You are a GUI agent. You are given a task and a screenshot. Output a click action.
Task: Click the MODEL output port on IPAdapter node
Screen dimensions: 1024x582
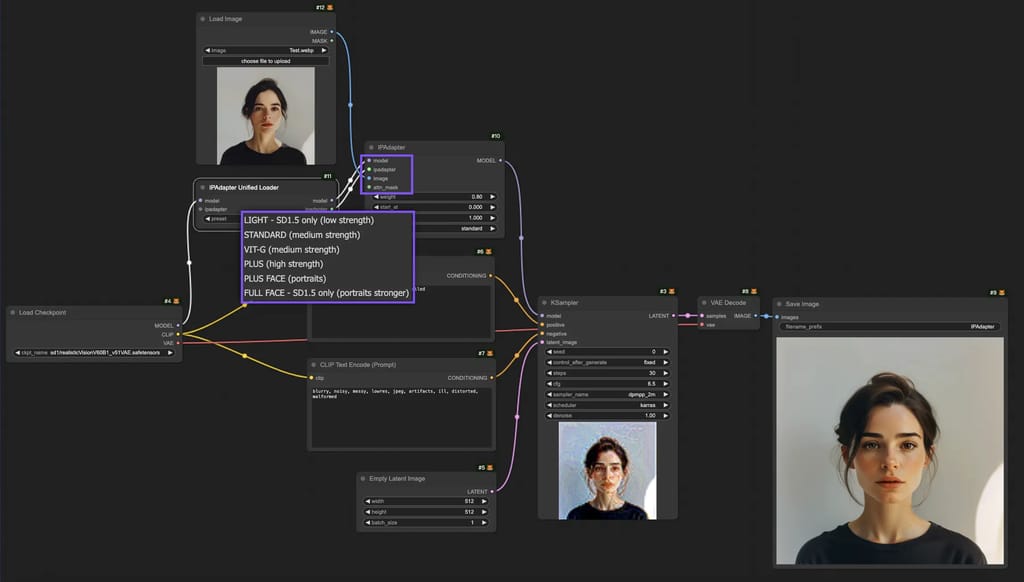click(500, 160)
